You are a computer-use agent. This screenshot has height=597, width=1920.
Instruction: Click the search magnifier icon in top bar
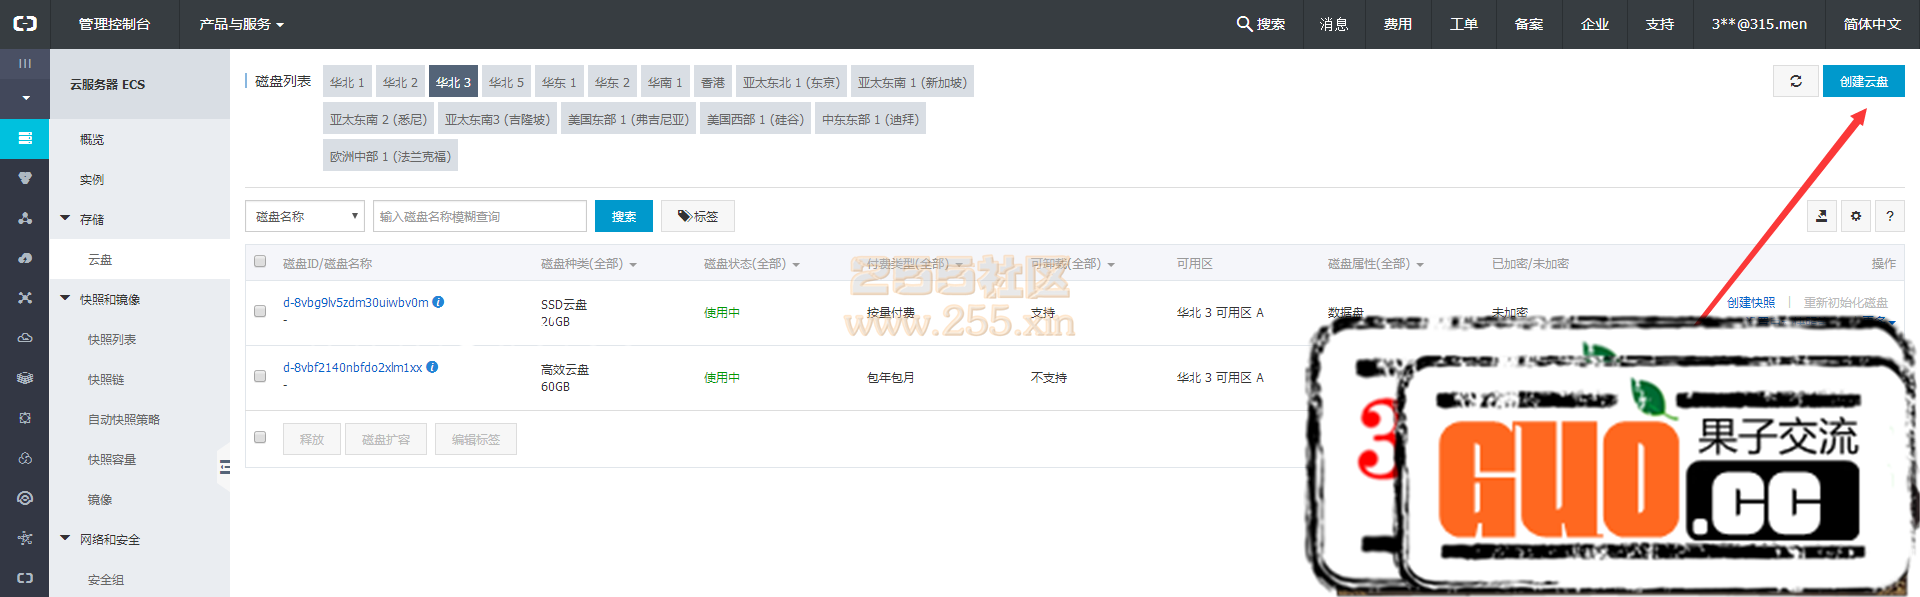pyautogui.click(x=1244, y=24)
